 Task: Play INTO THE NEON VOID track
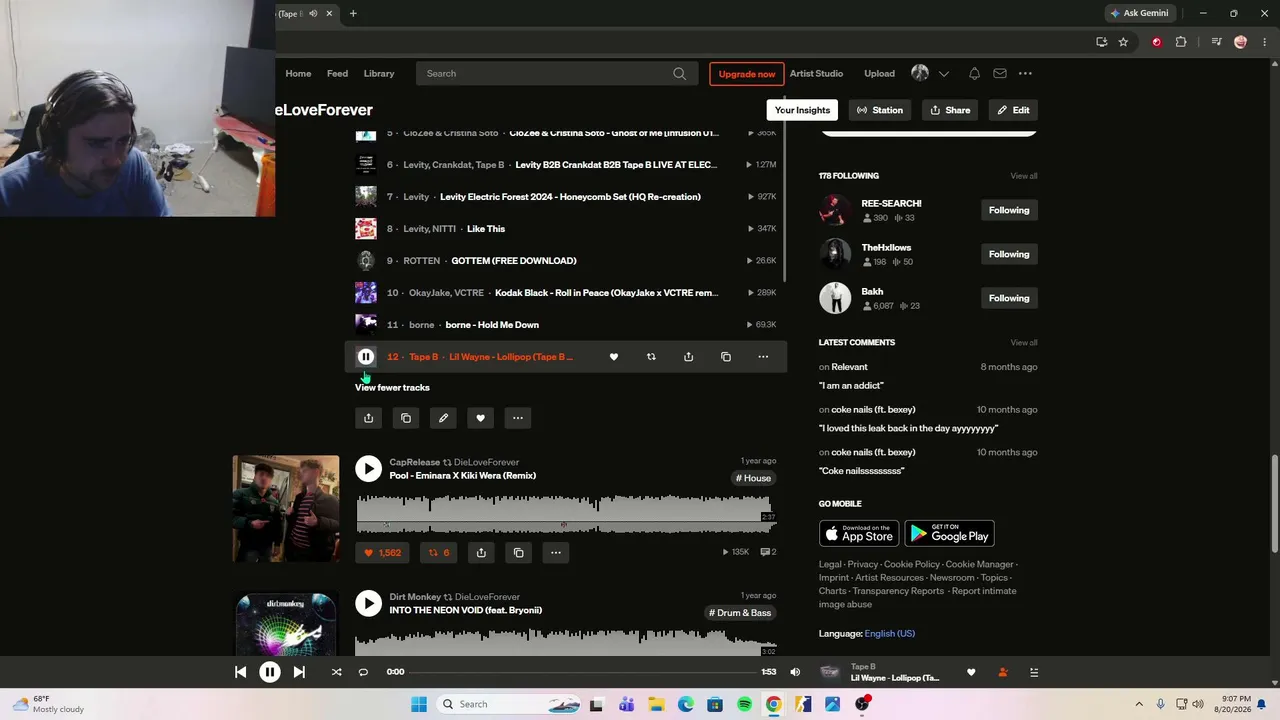pos(368,603)
